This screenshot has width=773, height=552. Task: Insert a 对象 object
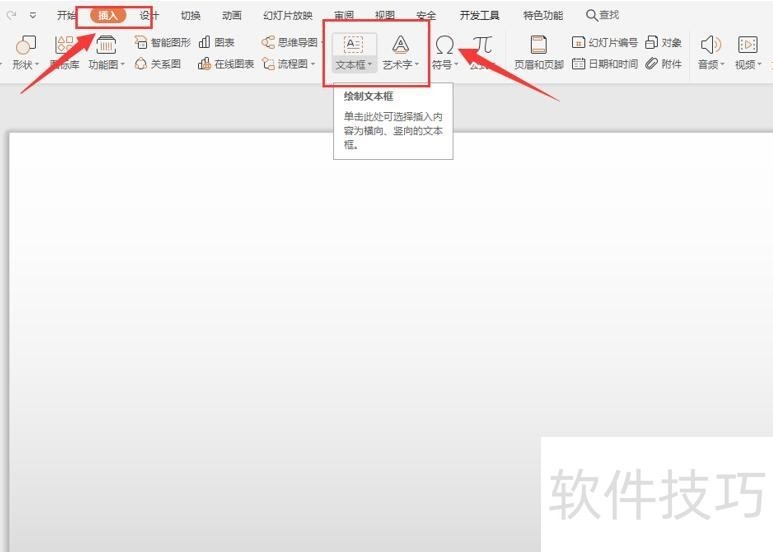tap(663, 42)
